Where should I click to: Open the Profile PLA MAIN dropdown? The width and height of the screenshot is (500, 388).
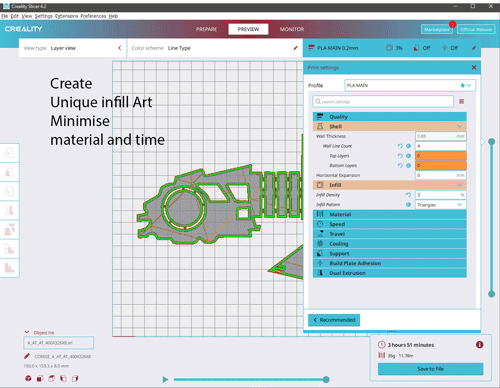[x=410, y=85]
